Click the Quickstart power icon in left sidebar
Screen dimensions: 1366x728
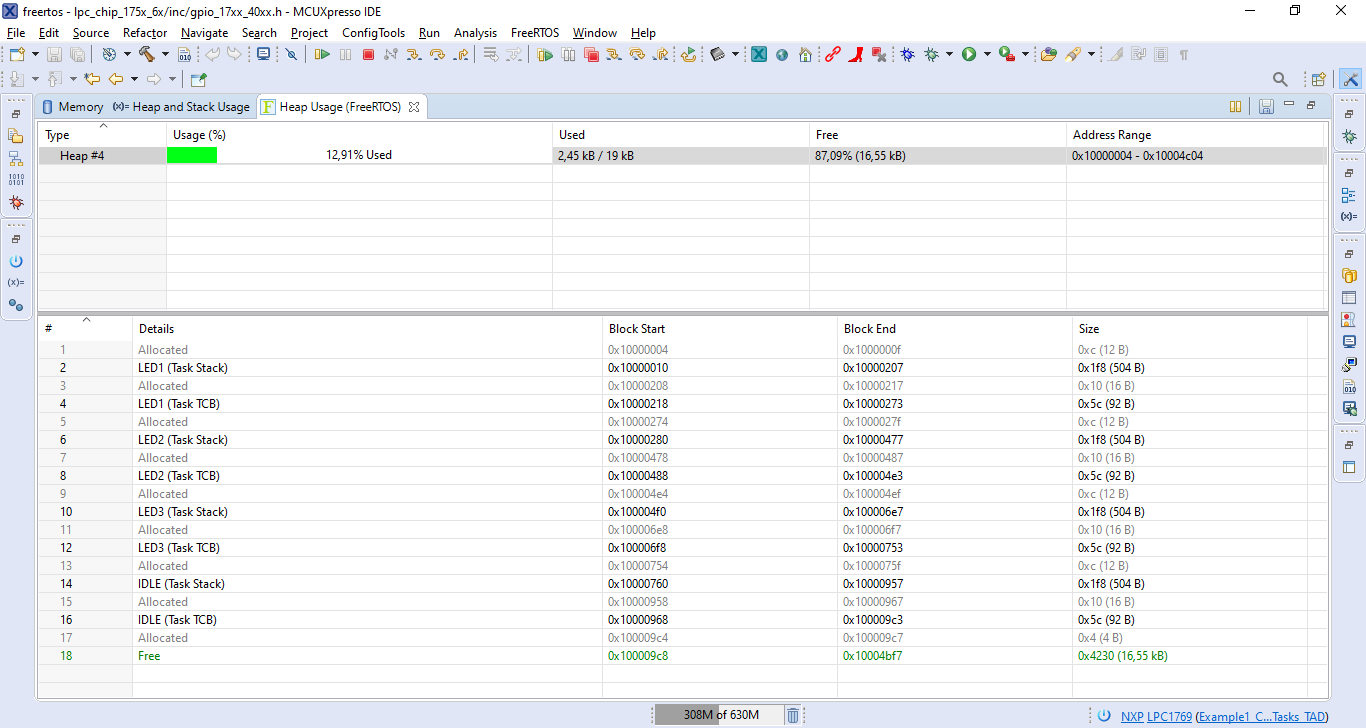[16, 261]
